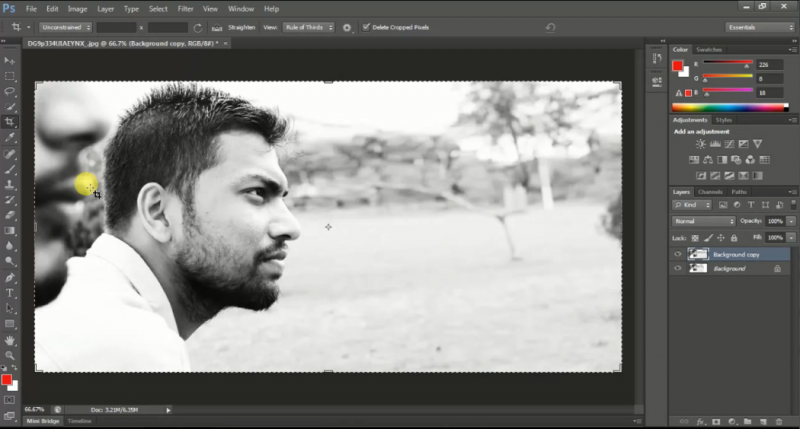Open the Window menu
Screen dimensions: 800x429
(x=241, y=9)
